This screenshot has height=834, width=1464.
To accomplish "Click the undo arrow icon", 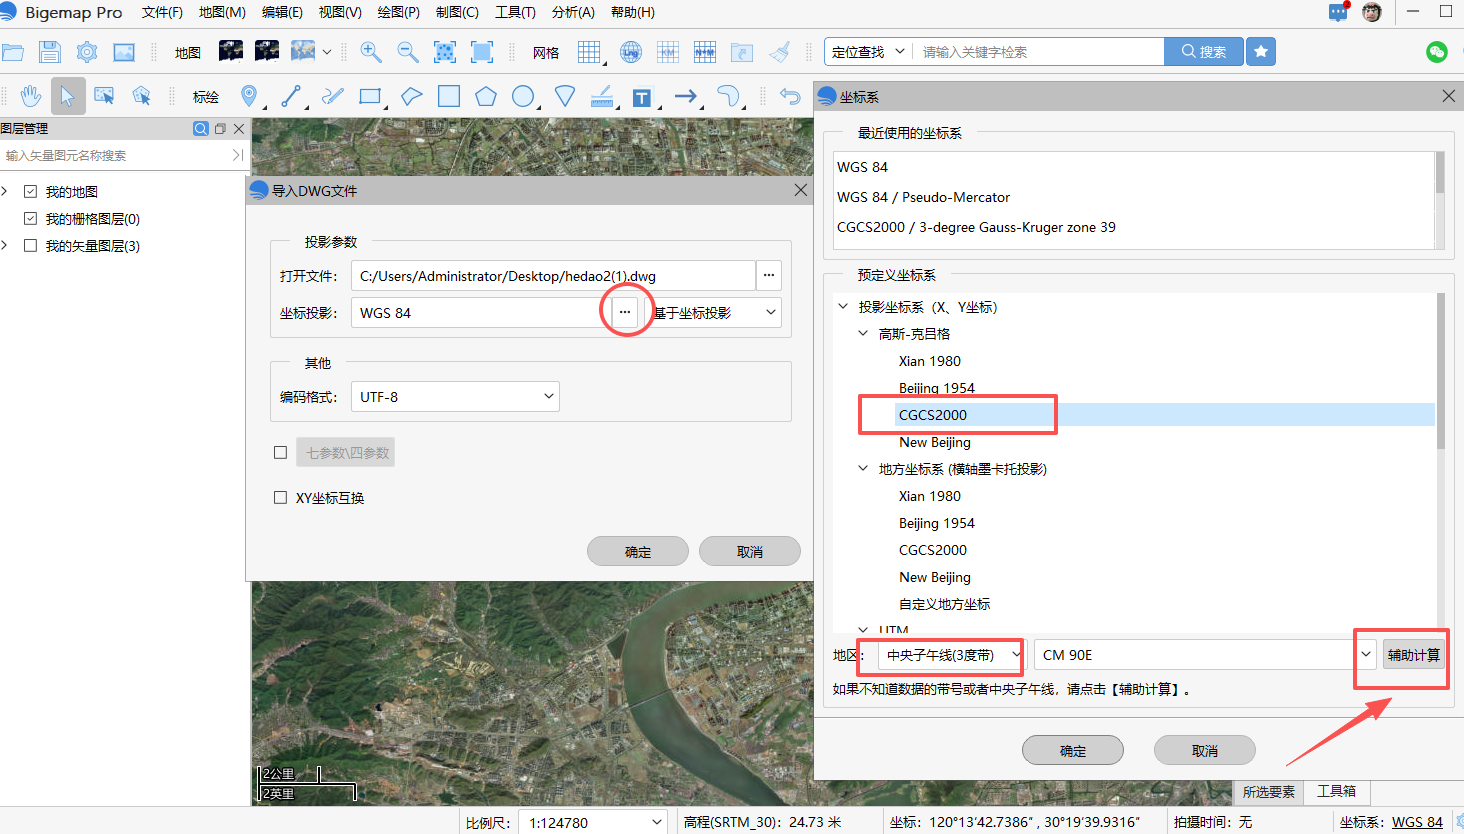I will click(790, 96).
